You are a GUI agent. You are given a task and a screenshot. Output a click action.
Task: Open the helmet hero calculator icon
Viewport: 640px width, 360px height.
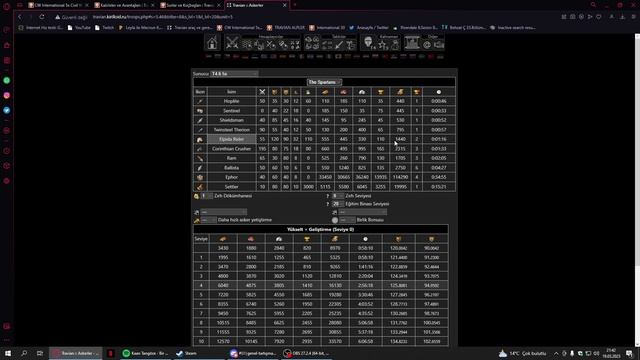coord(369,42)
